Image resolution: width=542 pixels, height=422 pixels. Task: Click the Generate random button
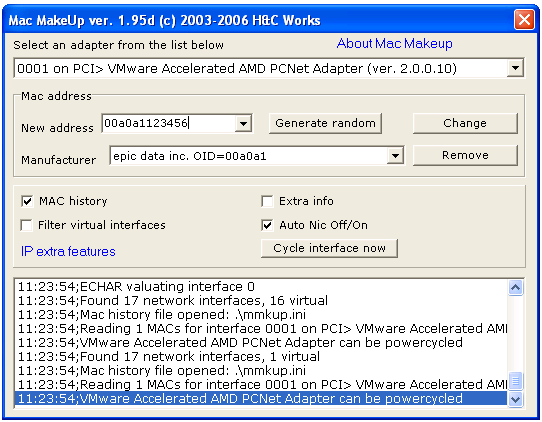[x=325, y=123]
